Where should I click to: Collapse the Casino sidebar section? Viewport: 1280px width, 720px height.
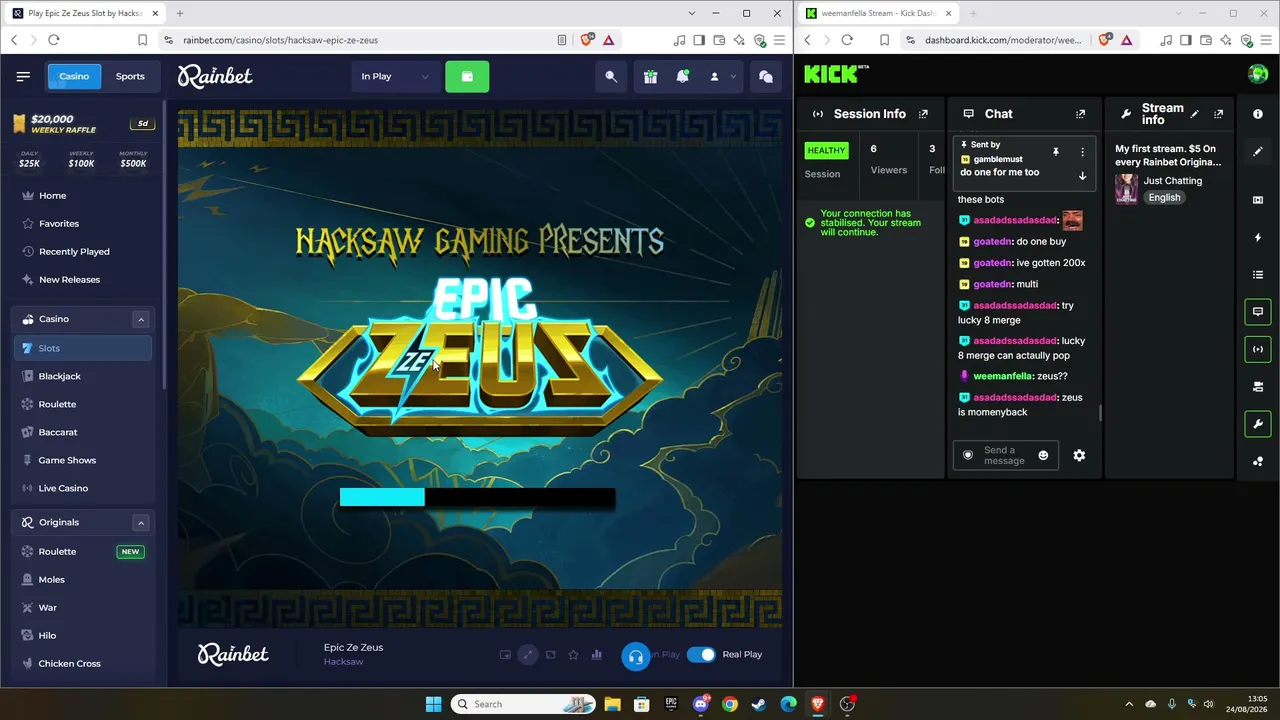tap(141, 319)
